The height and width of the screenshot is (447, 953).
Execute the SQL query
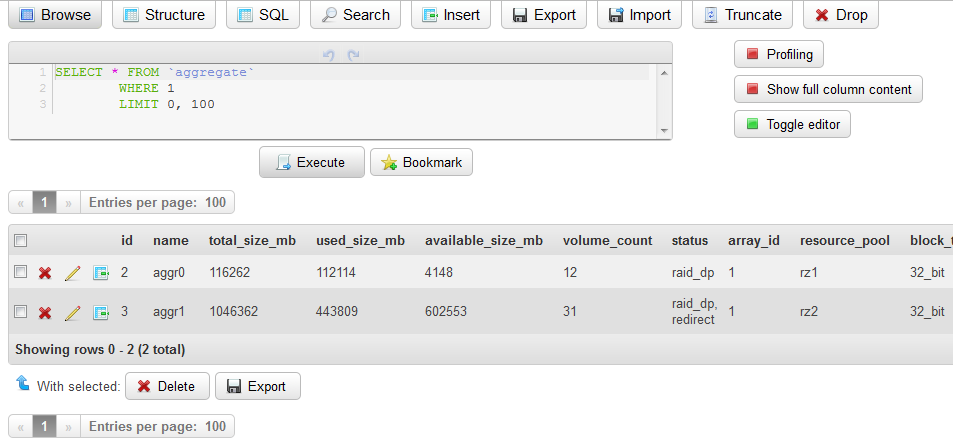(x=312, y=162)
